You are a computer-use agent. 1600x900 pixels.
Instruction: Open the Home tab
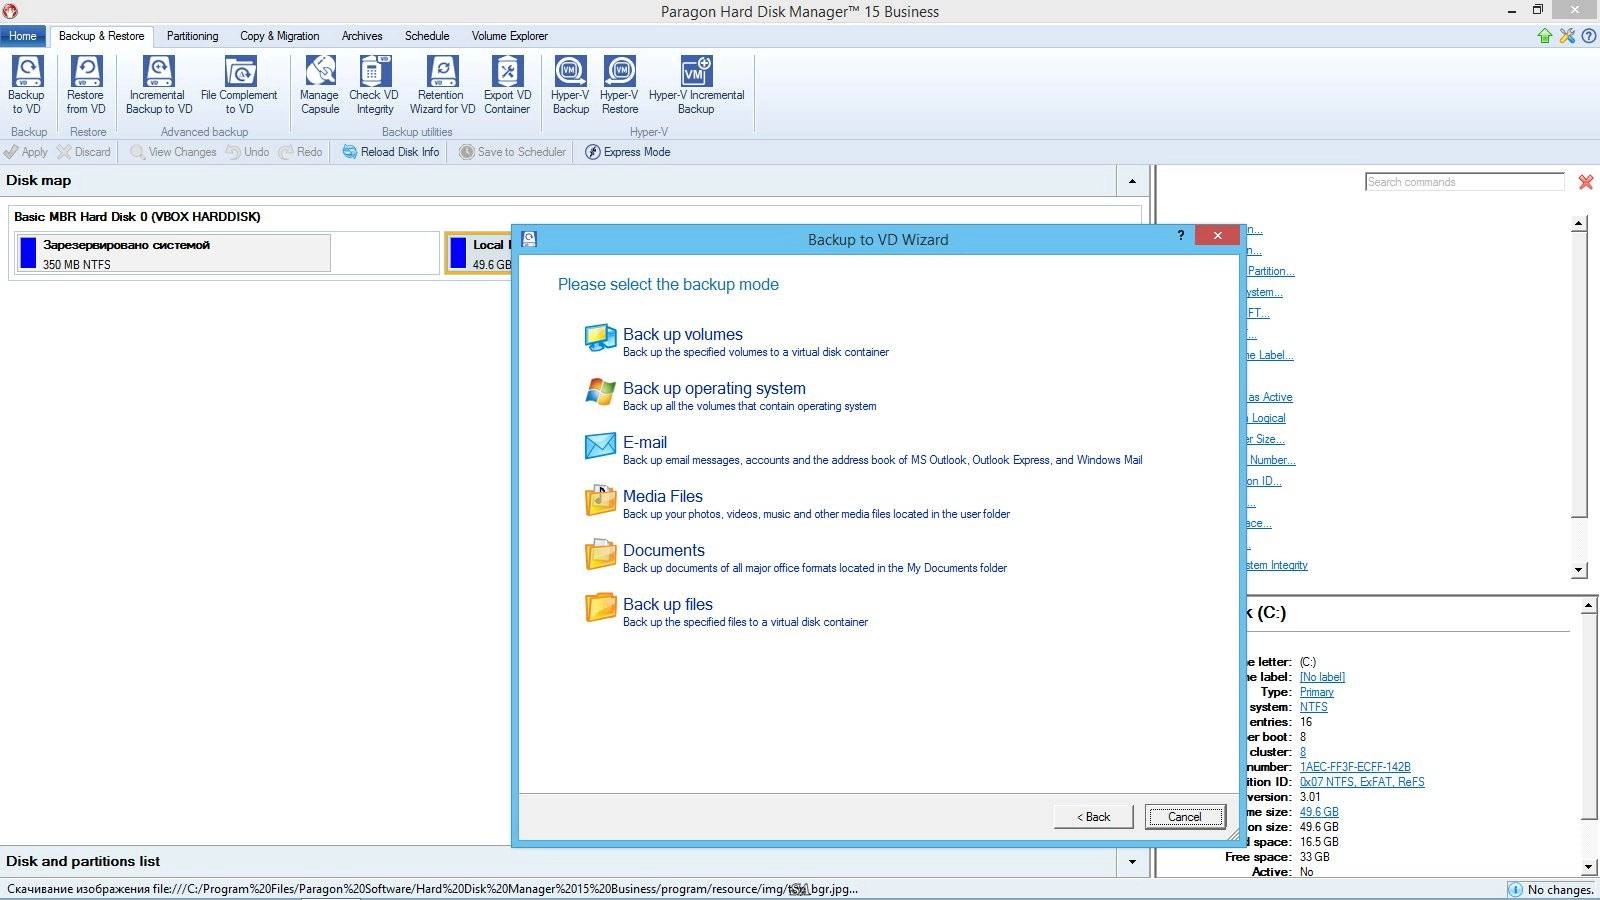click(22, 36)
